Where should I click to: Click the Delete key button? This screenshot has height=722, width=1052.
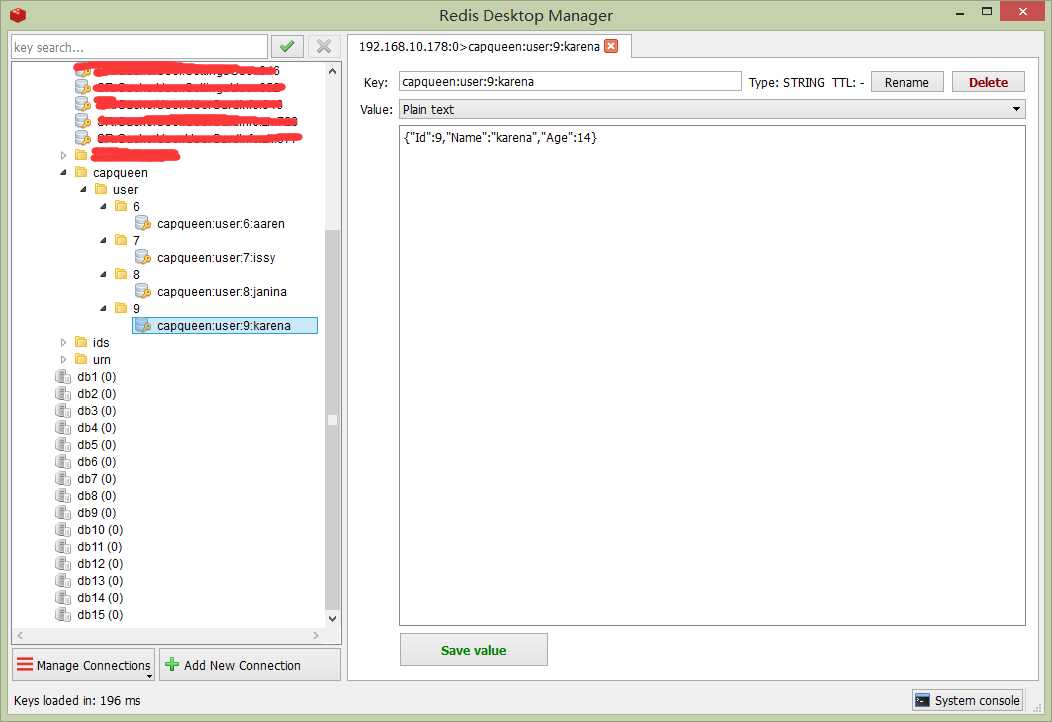pos(988,82)
